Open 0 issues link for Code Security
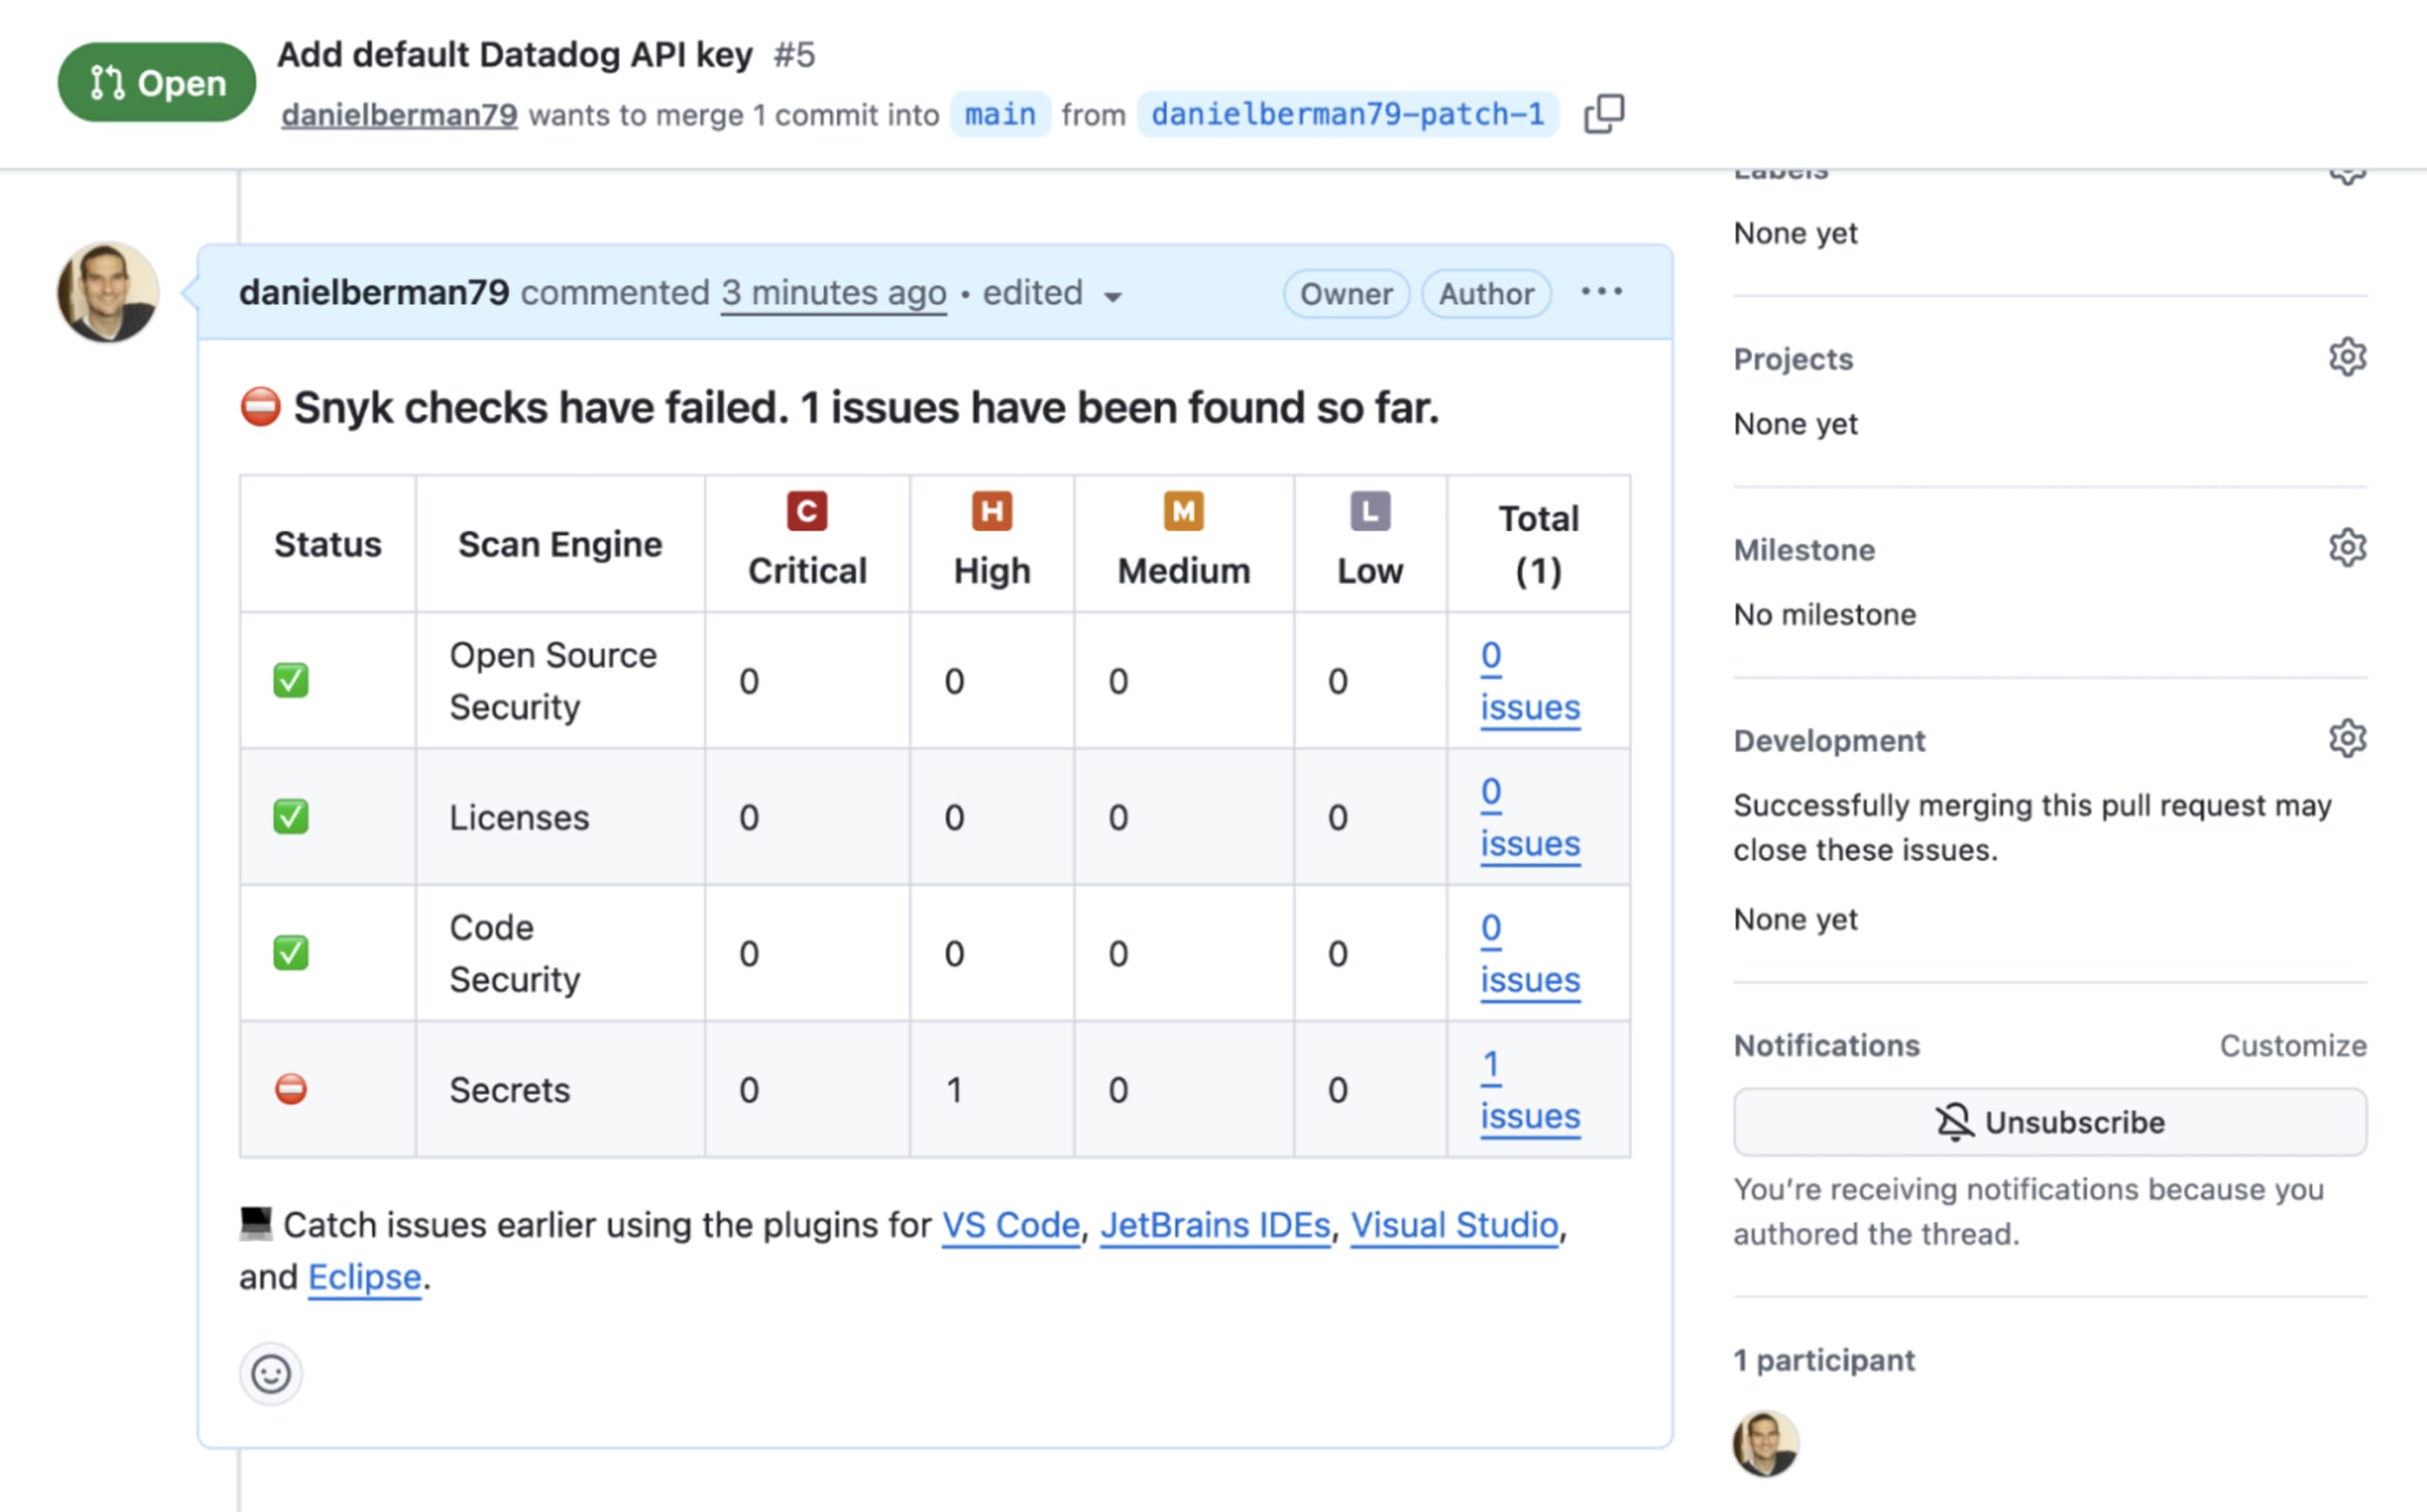The image size is (2427, 1512). coord(1530,953)
